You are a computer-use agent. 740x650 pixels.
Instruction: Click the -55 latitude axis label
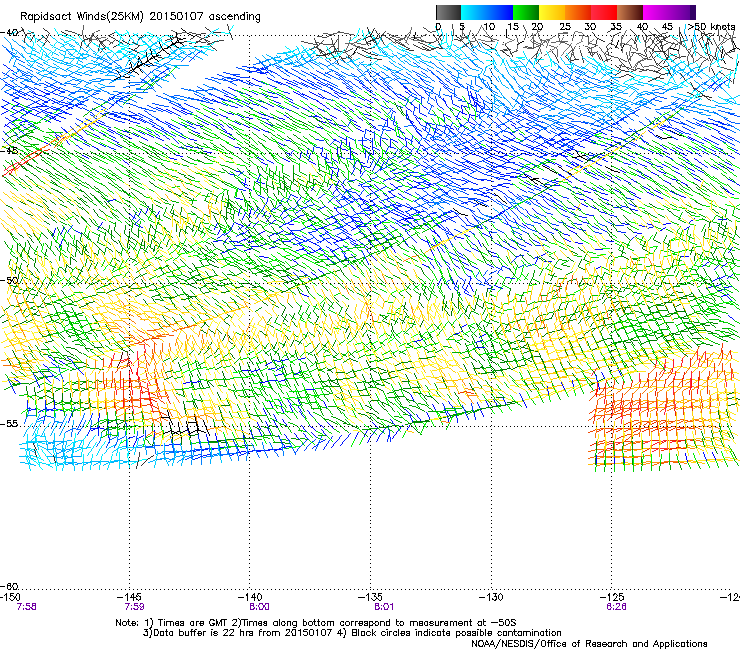[x=9, y=423]
